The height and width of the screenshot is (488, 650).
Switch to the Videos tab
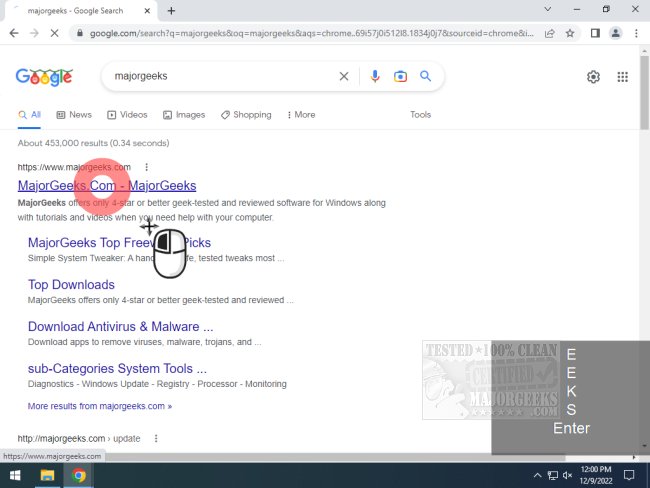(x=127, y=115)
